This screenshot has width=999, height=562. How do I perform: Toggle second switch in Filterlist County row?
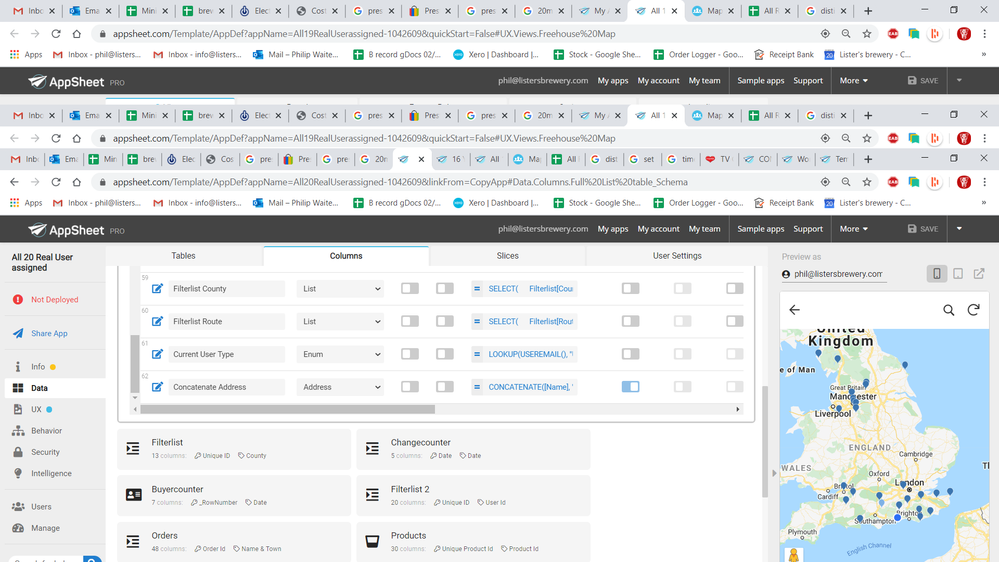(445, 289)
